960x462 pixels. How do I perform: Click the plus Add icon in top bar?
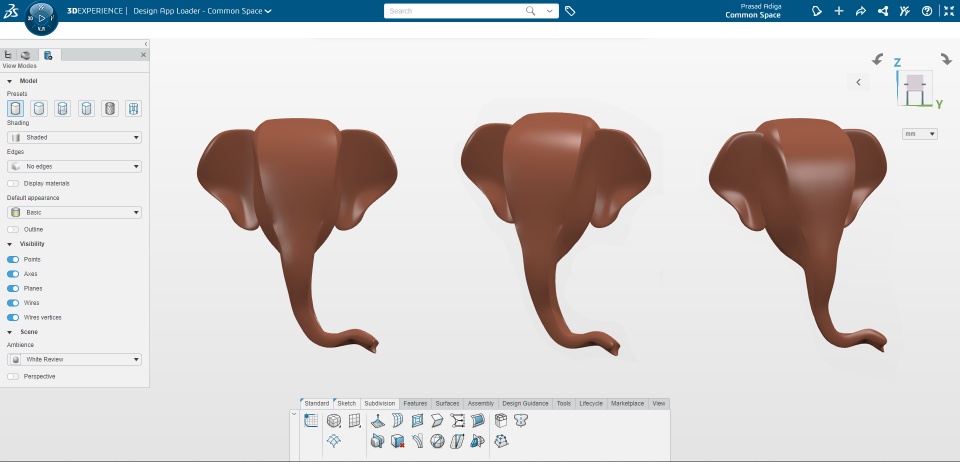pos(839,11)
